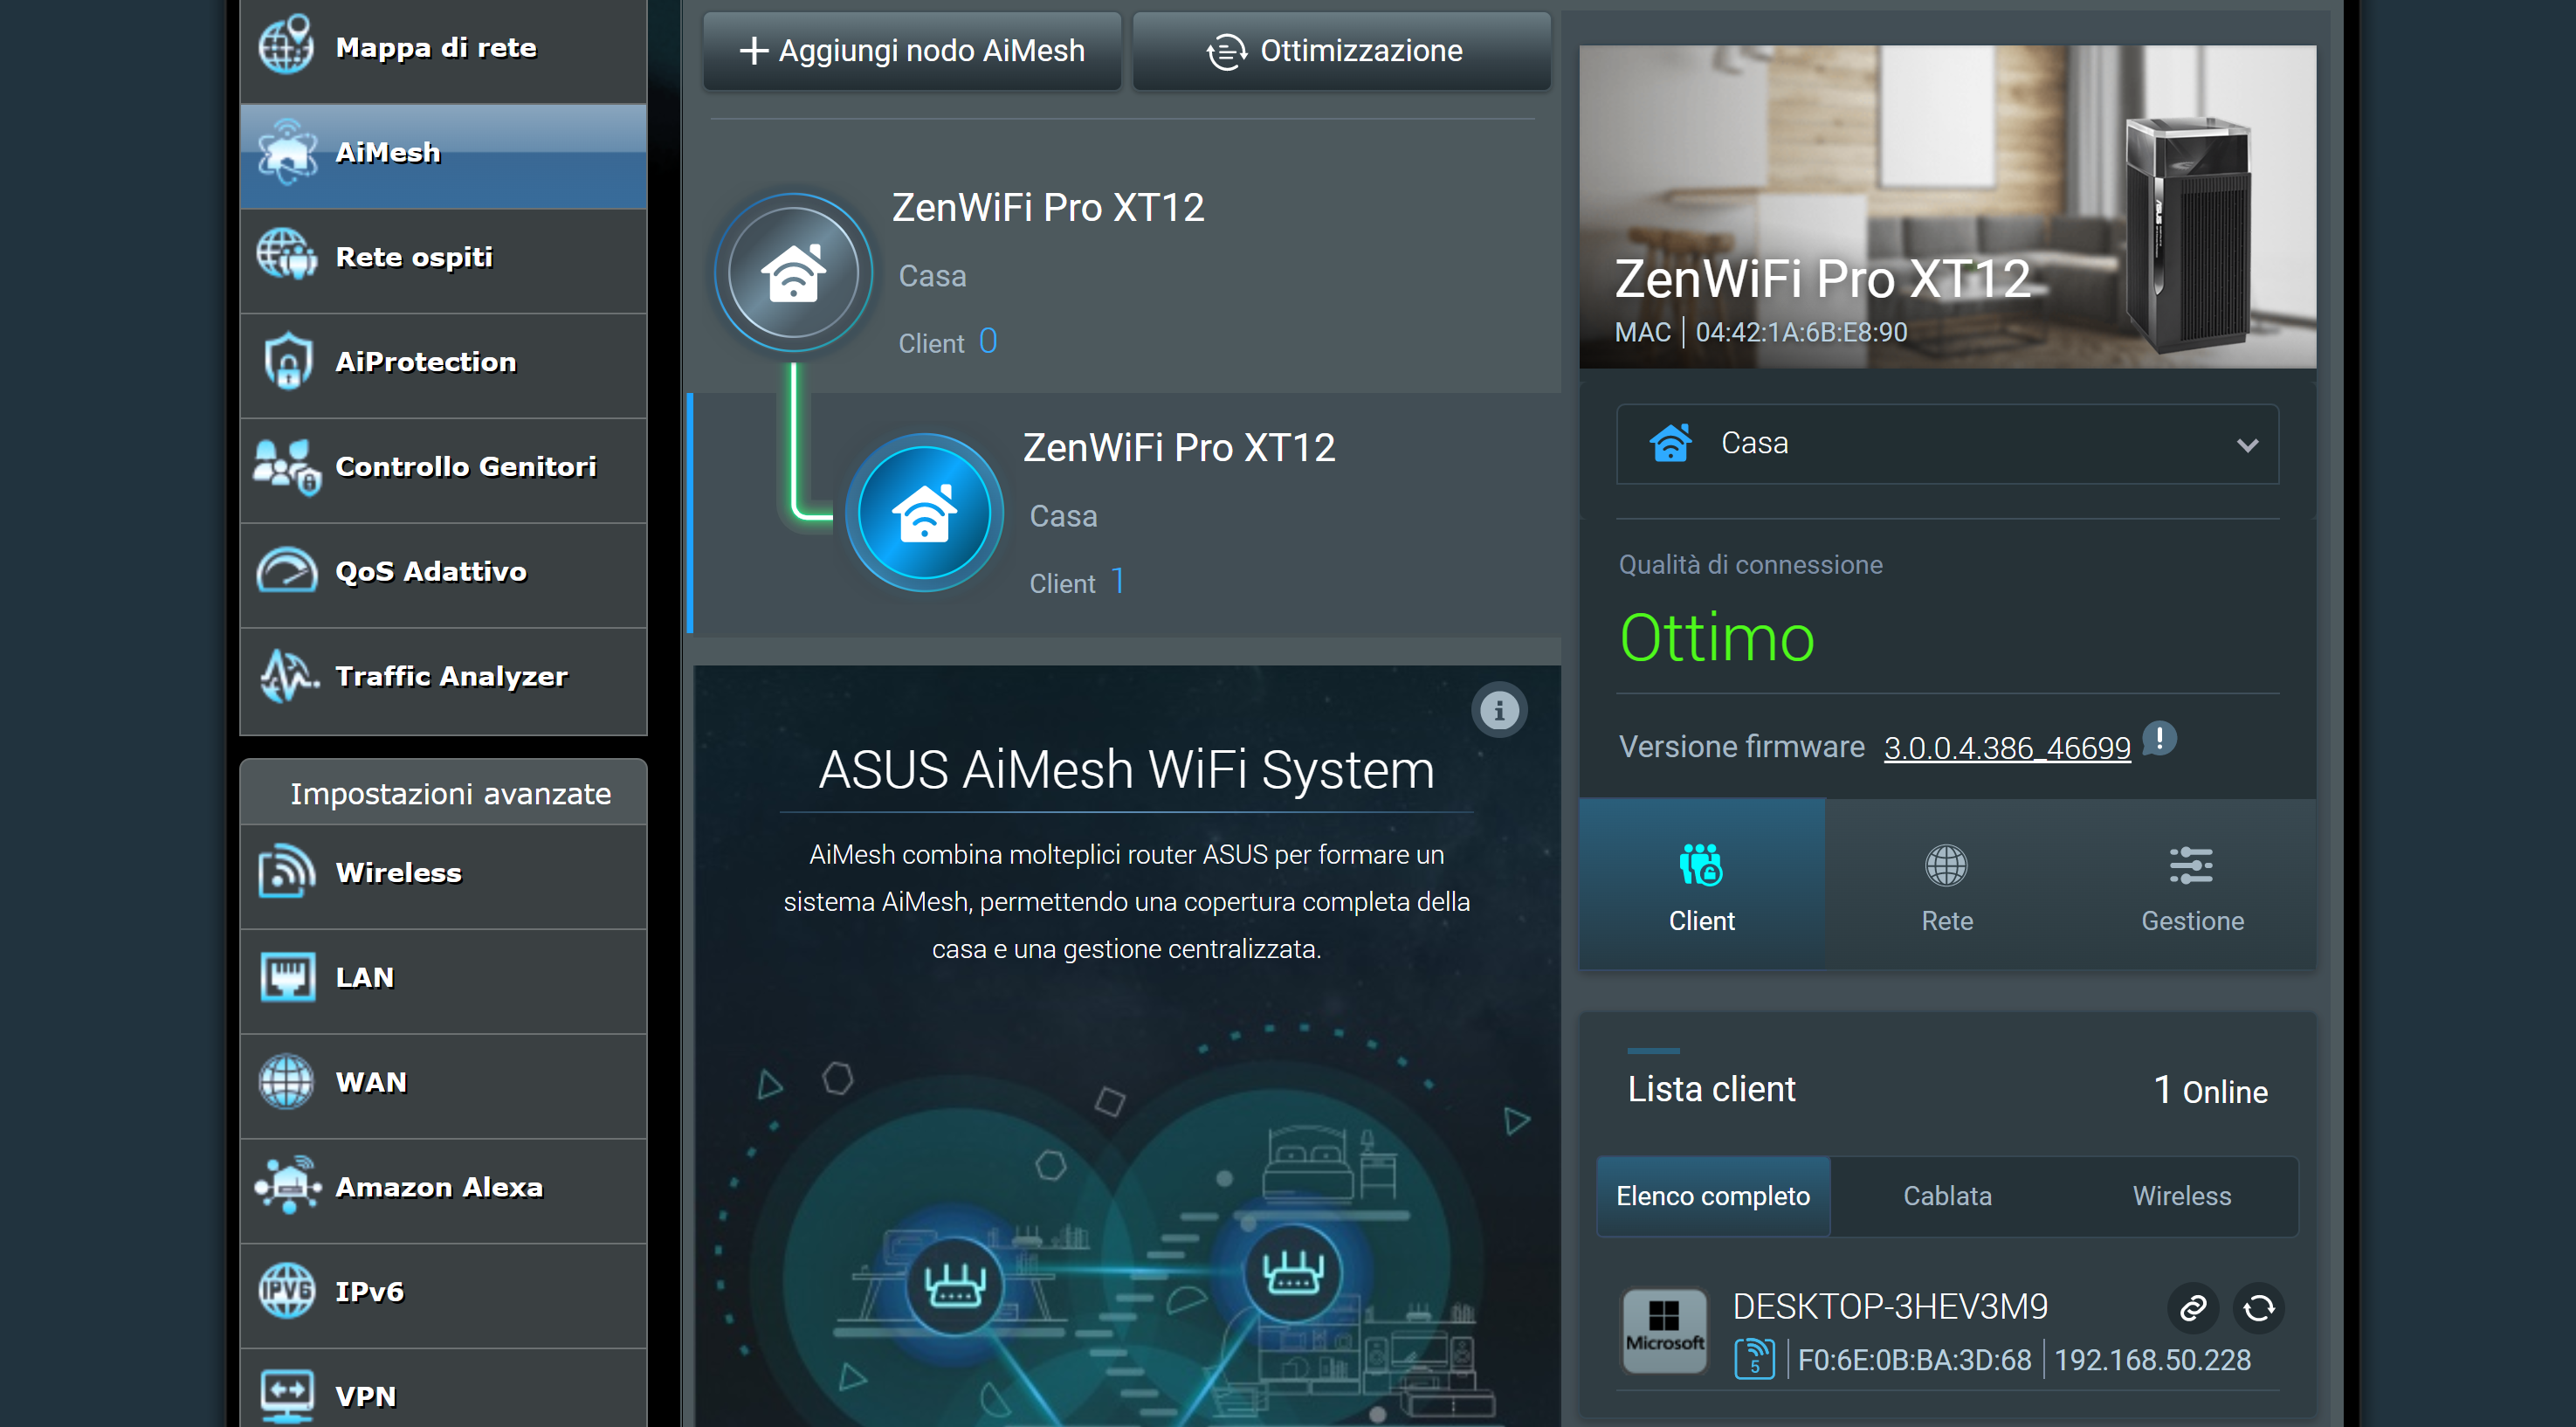Open the Rete ospiti icon
This screenshot has height=1427, width=2576.
(x=286, y=256)
